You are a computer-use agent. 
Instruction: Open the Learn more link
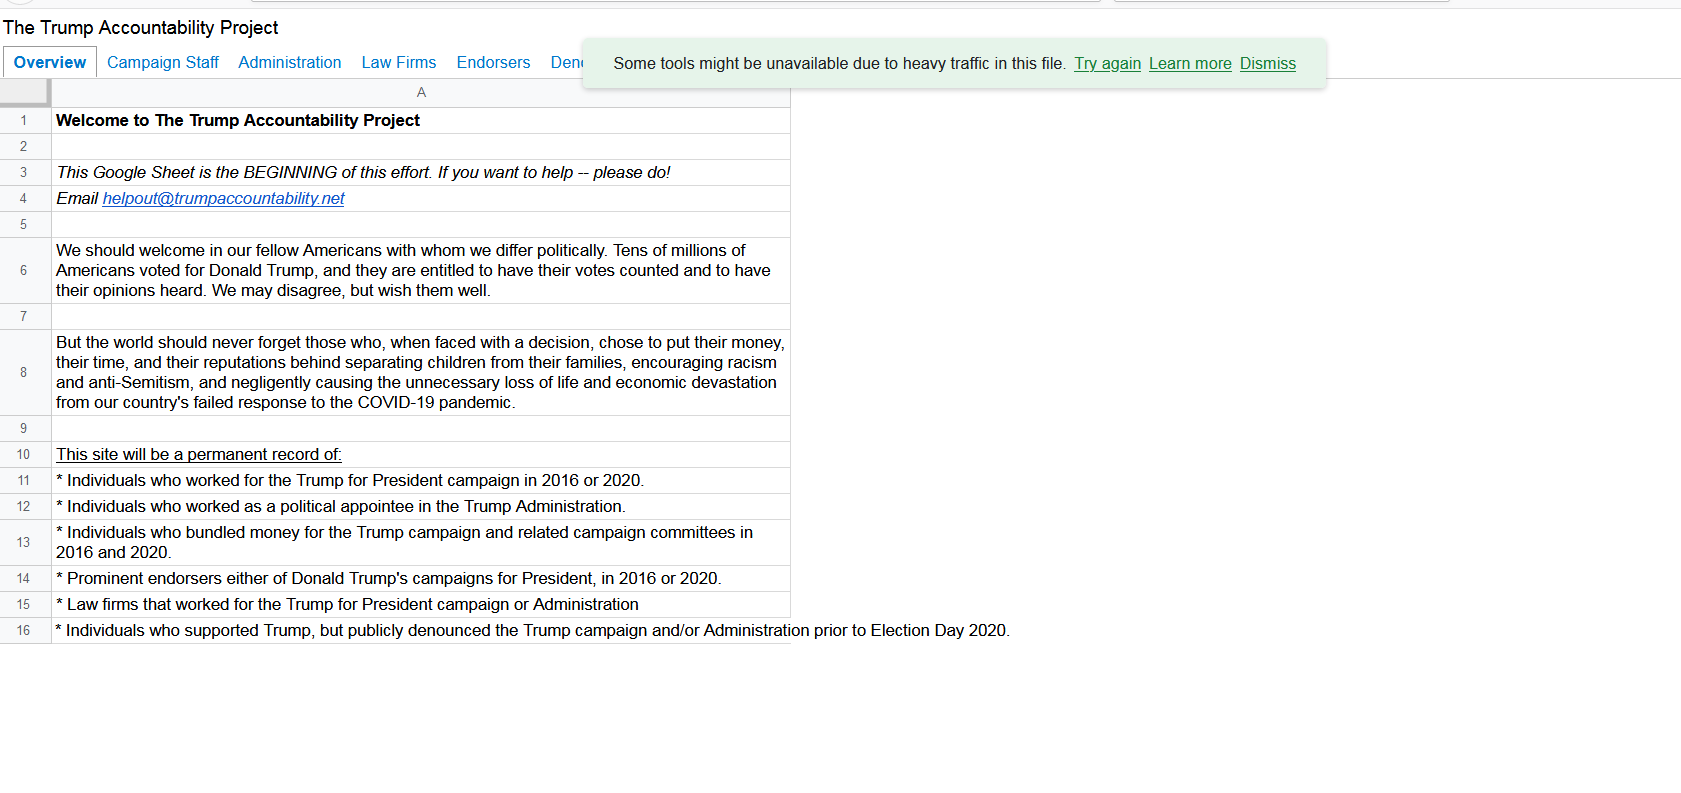tap(1190, 63)
